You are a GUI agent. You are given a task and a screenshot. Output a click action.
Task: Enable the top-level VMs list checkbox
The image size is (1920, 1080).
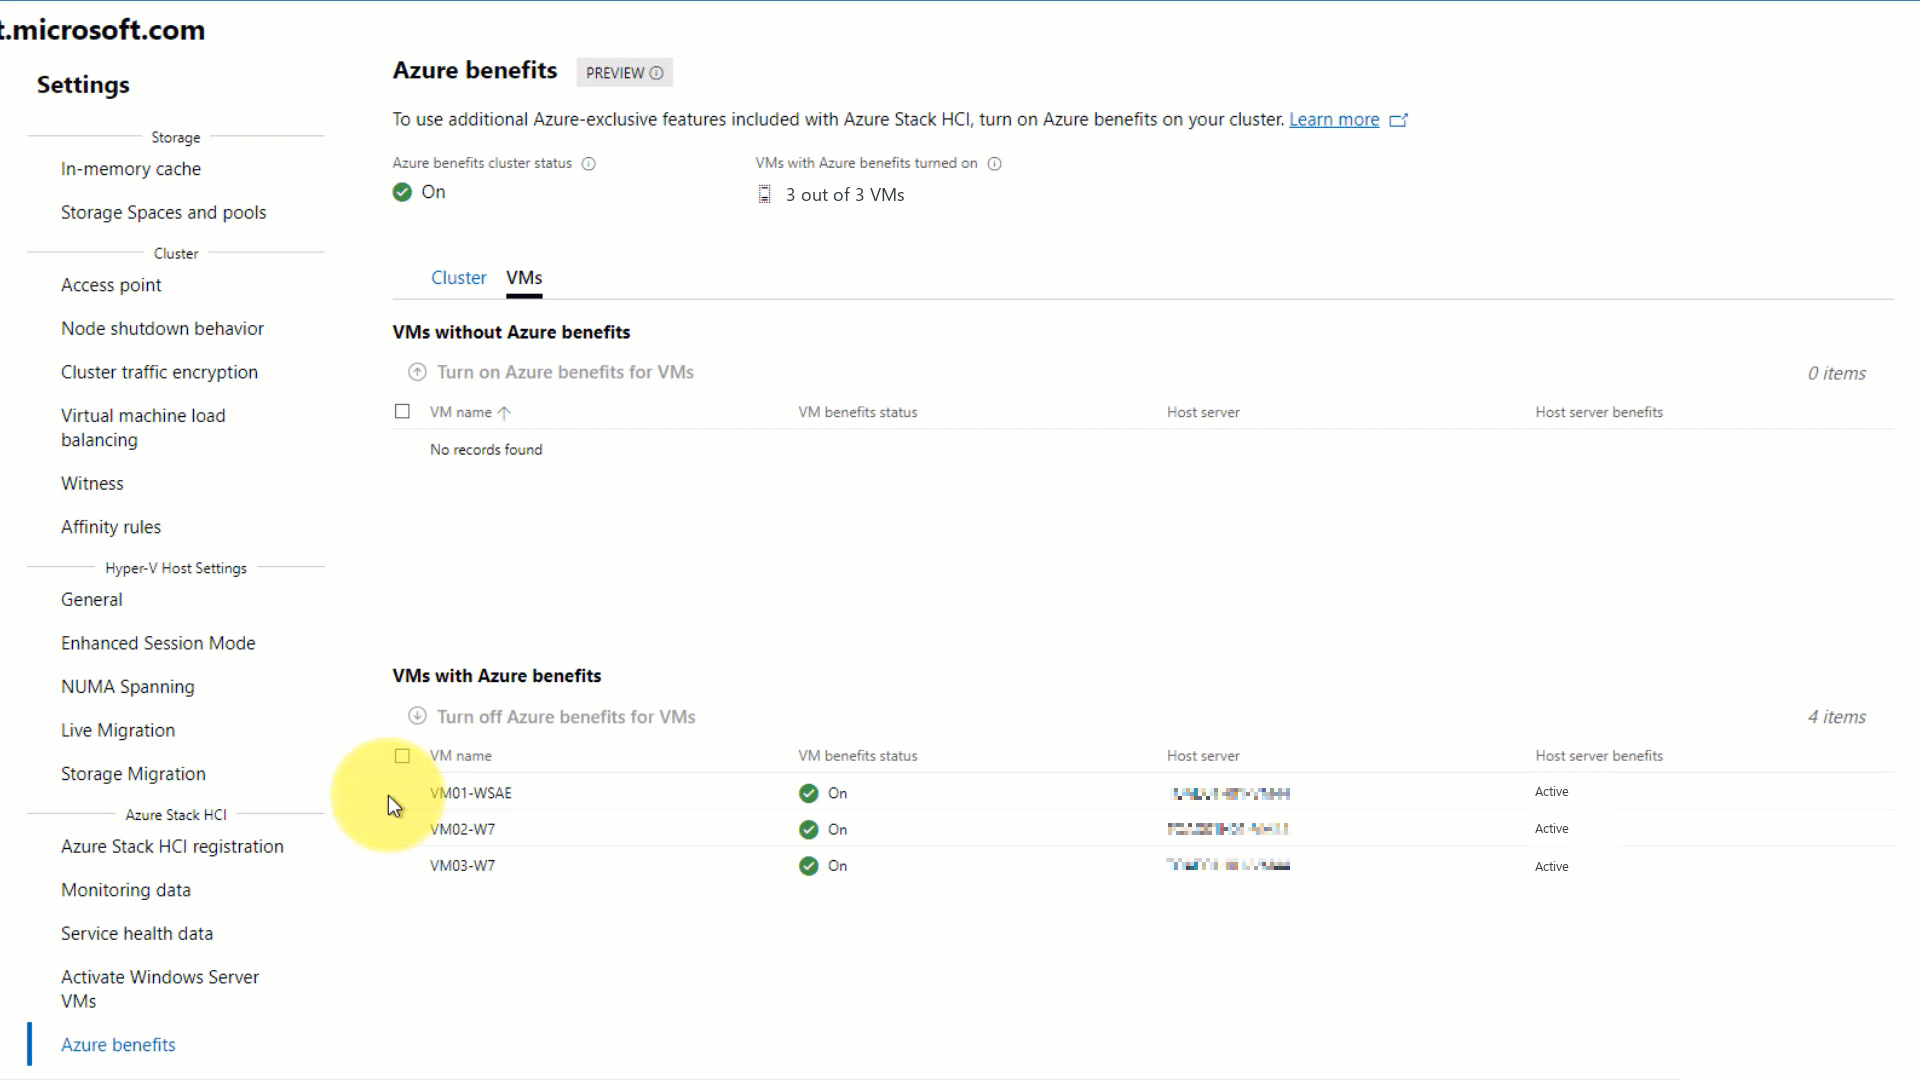click(402, 754)
